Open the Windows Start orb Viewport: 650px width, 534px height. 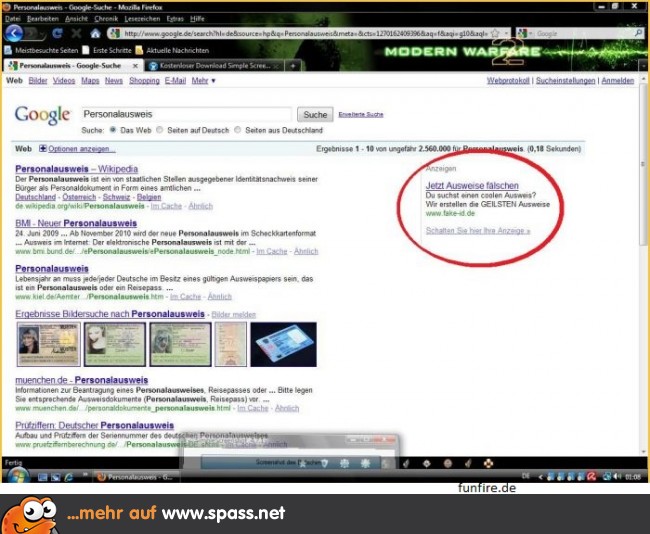tap(18, 476)
